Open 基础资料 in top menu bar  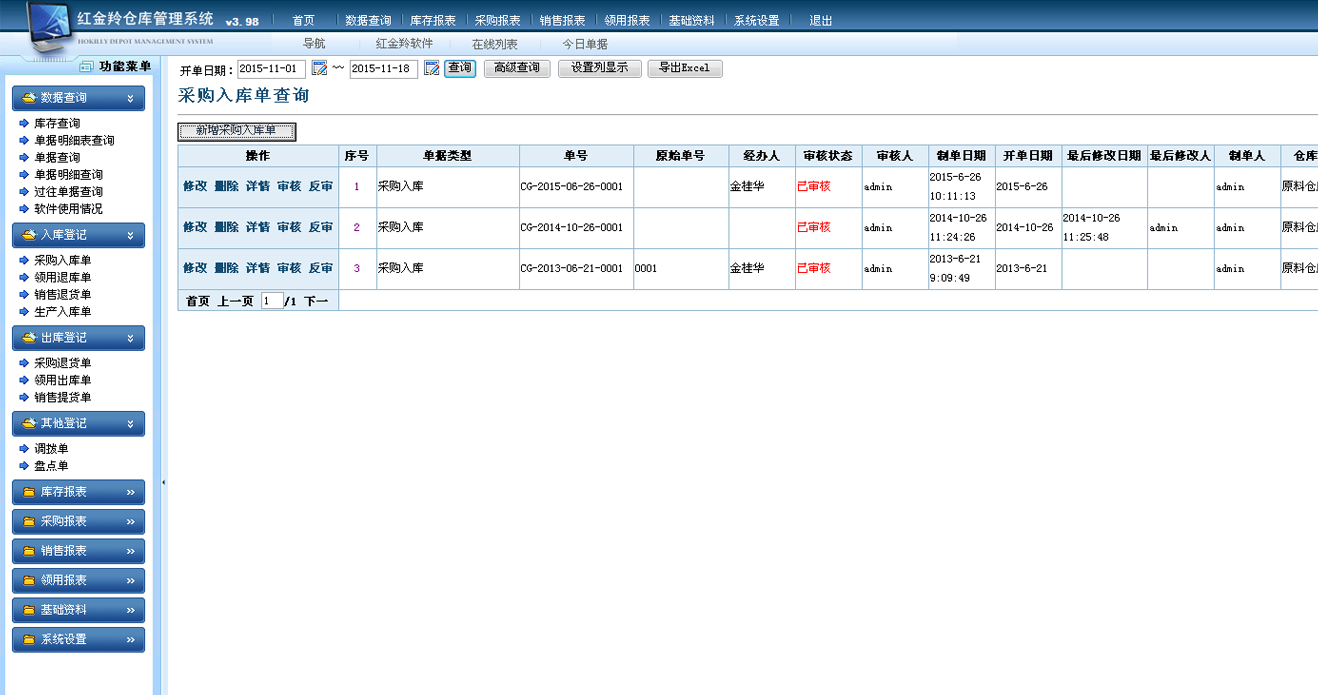[692, 20]
